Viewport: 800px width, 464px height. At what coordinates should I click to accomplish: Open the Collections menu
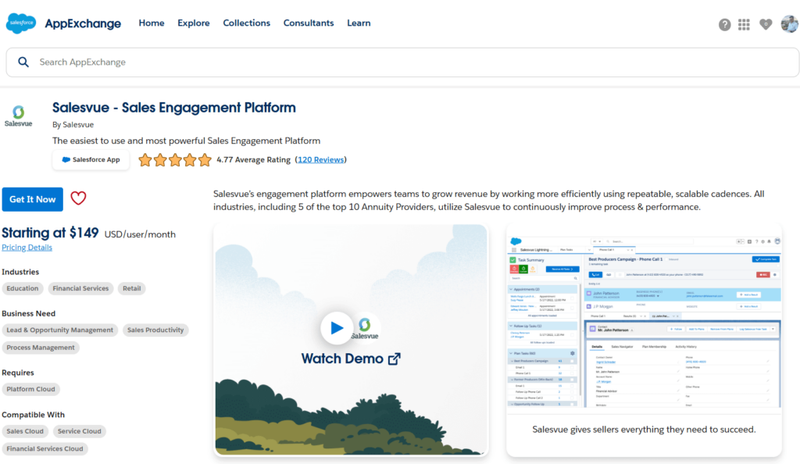246,23
